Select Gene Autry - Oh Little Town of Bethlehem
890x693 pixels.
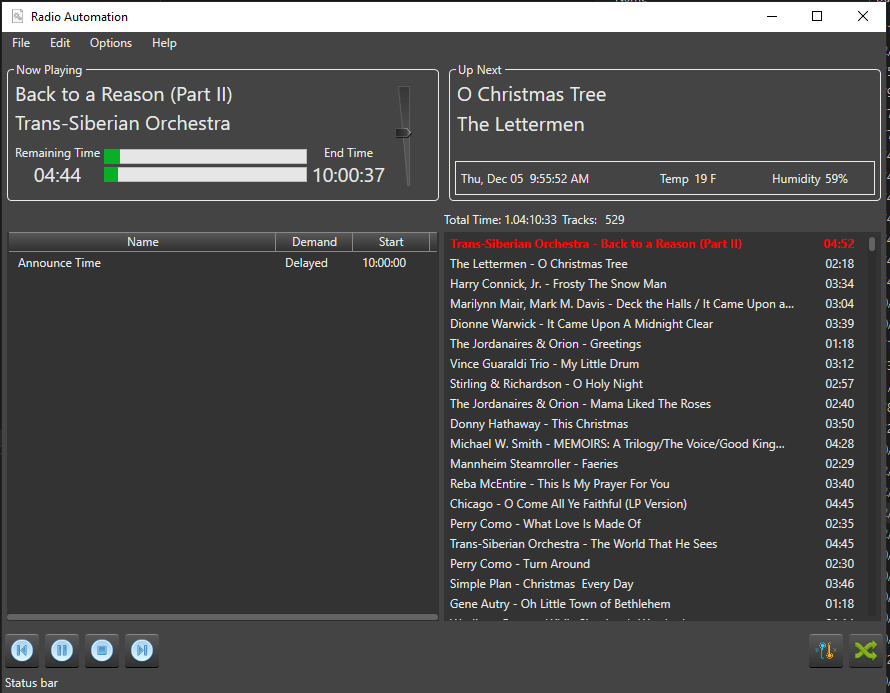pos(653,604)
